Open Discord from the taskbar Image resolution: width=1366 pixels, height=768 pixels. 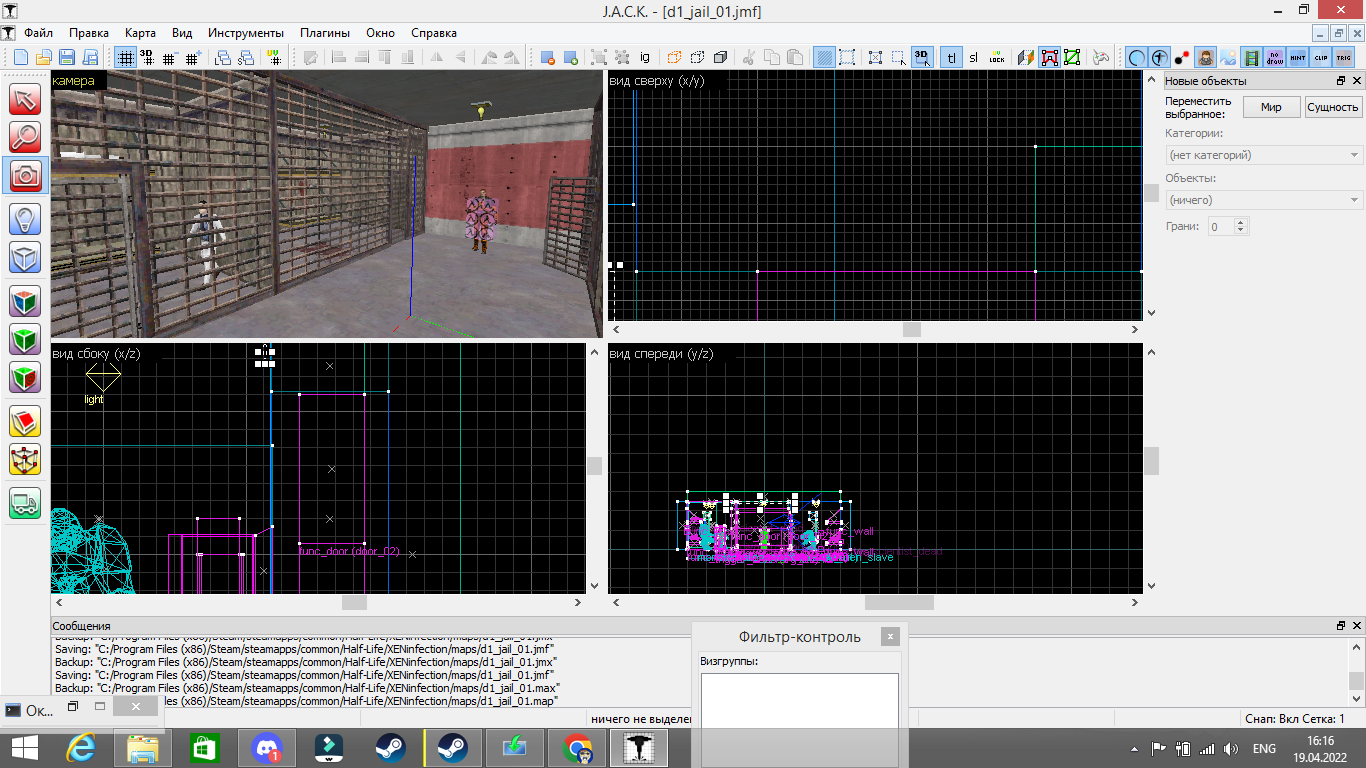[x=265, y=747]
